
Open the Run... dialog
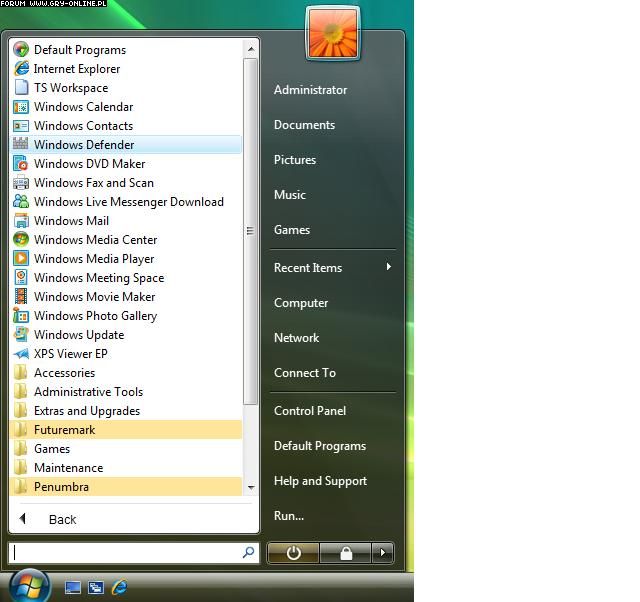coord(289,516)
